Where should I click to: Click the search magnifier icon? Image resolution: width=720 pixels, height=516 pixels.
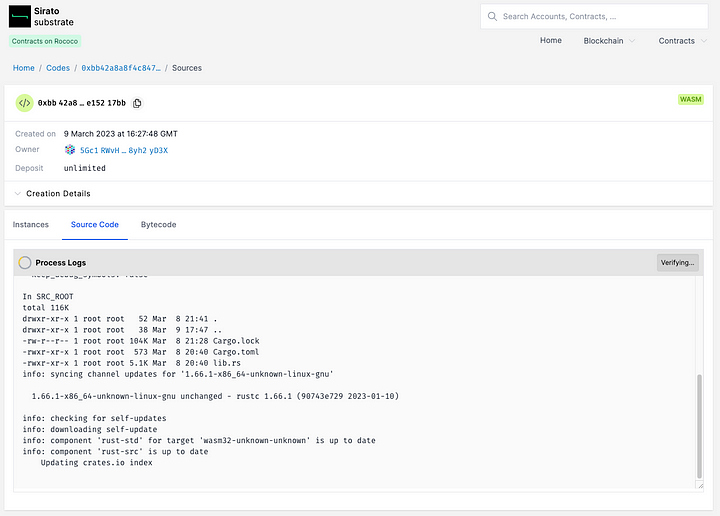pos(493,16)
